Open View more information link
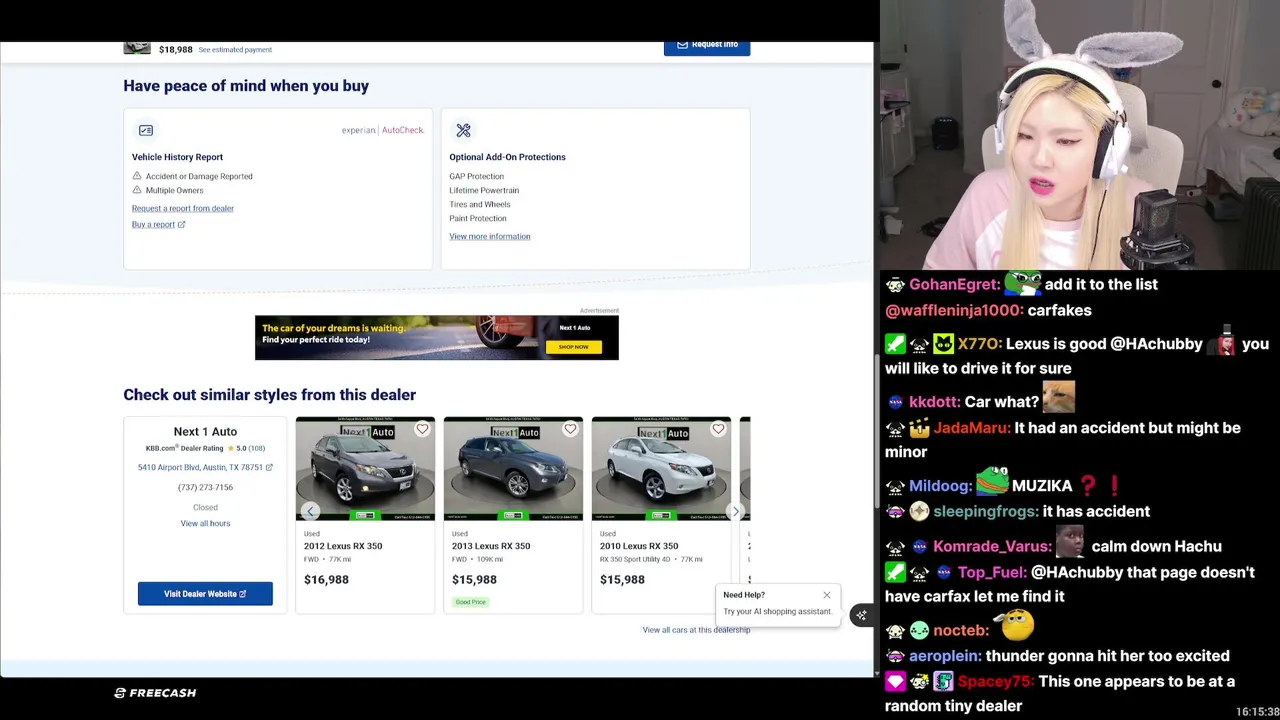 pos(490,236)
